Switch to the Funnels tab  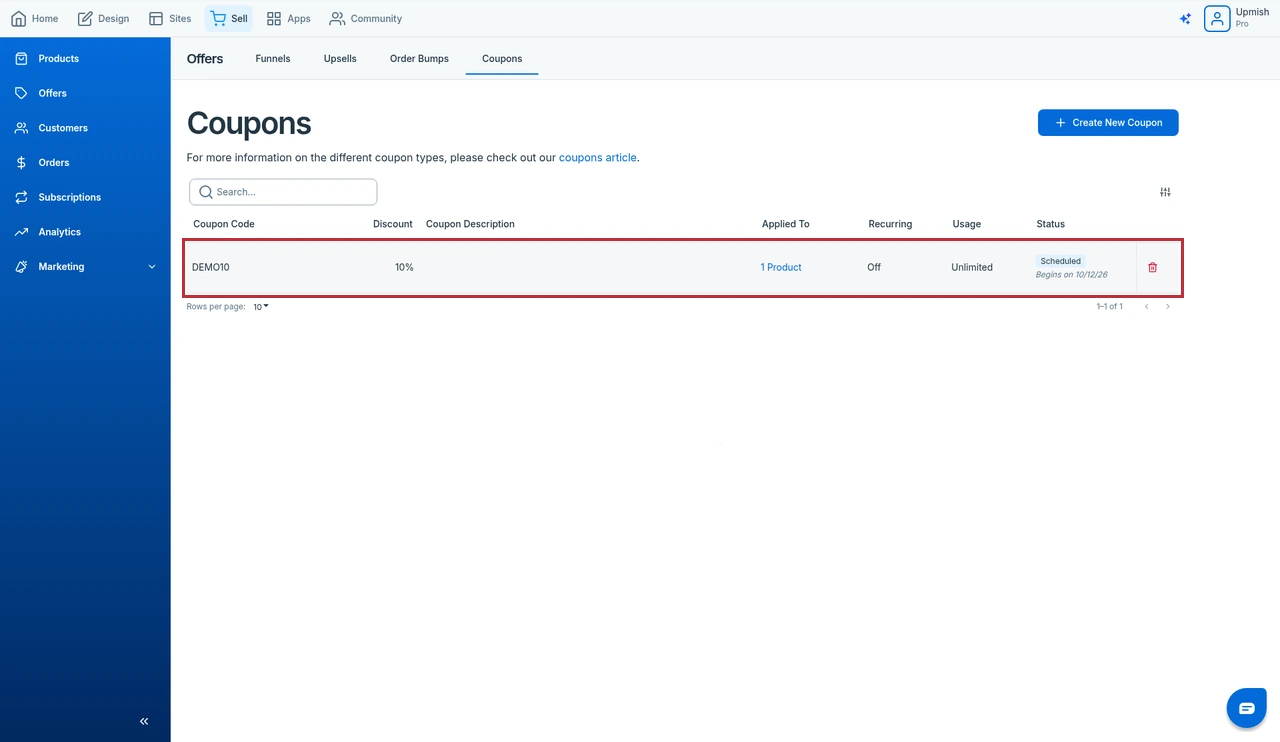[x=273, y=59]
